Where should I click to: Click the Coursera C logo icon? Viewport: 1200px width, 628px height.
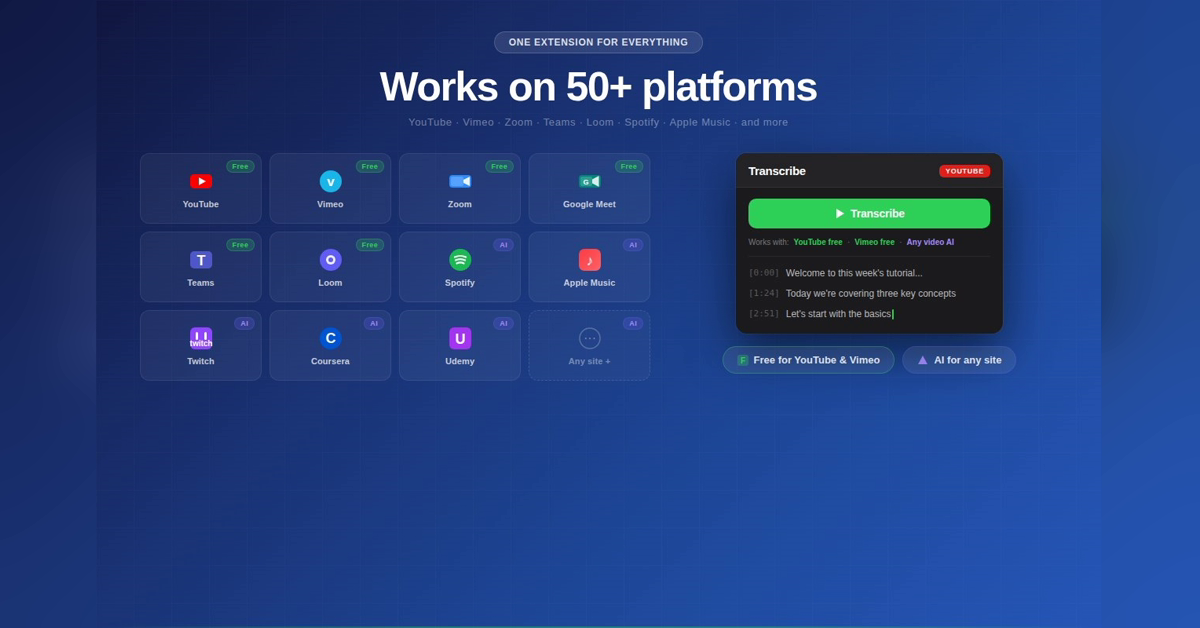[x=330, y=338]
